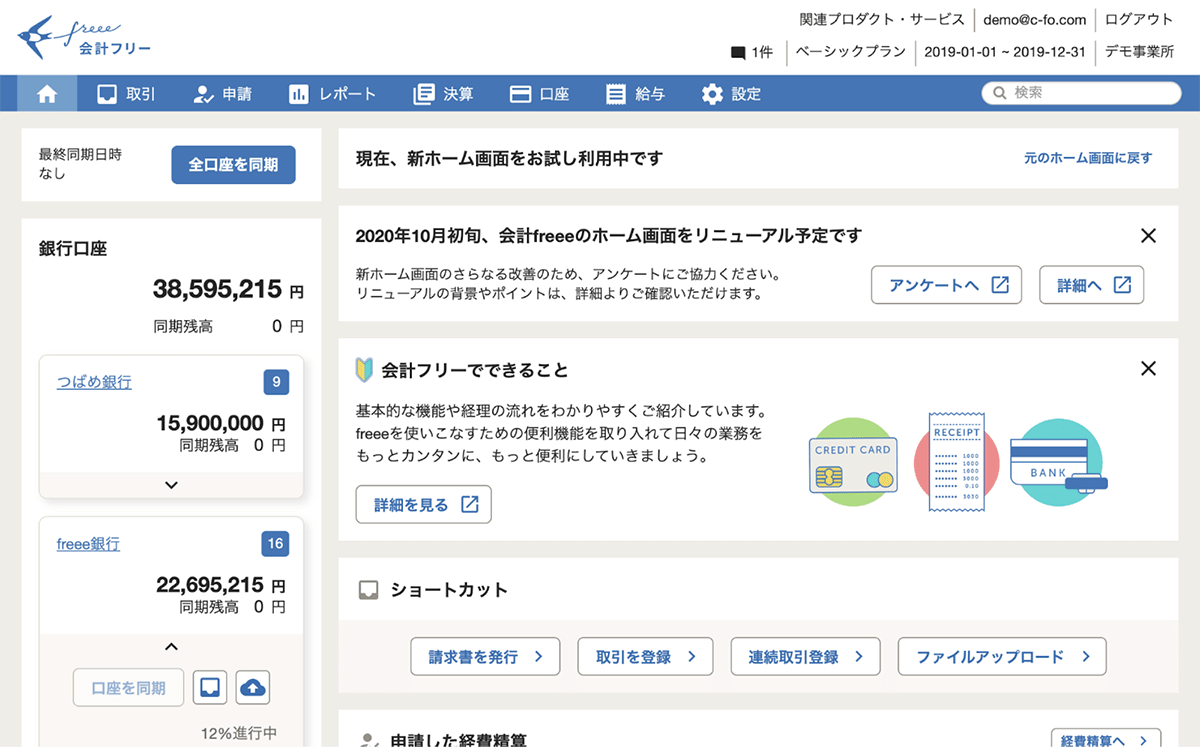Click the 銀行口座 section heading
The image size is (1200, 747).
(73, 249)
